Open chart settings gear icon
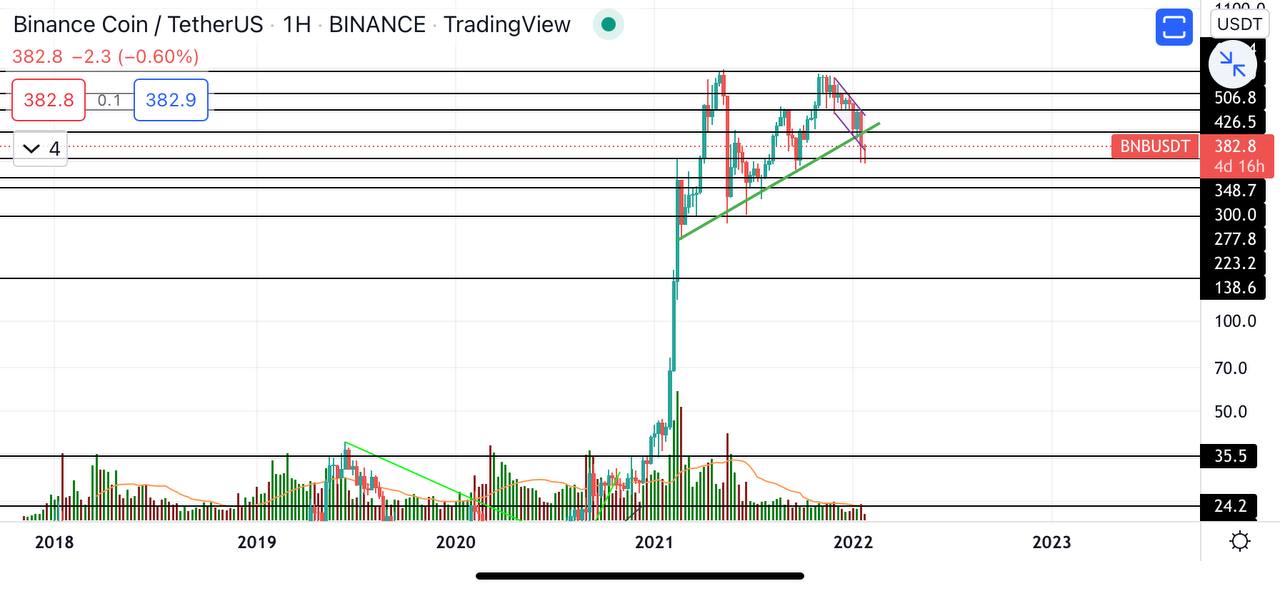 pos(1240,542)
